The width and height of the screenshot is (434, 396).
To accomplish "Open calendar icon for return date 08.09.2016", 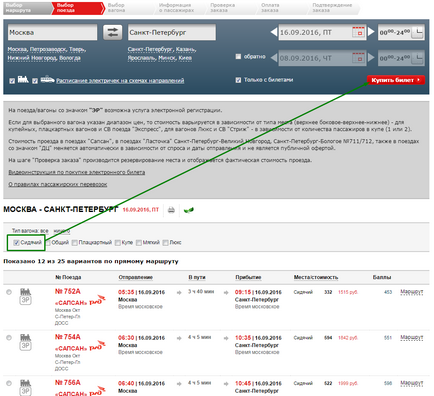I will pos(358,58).
